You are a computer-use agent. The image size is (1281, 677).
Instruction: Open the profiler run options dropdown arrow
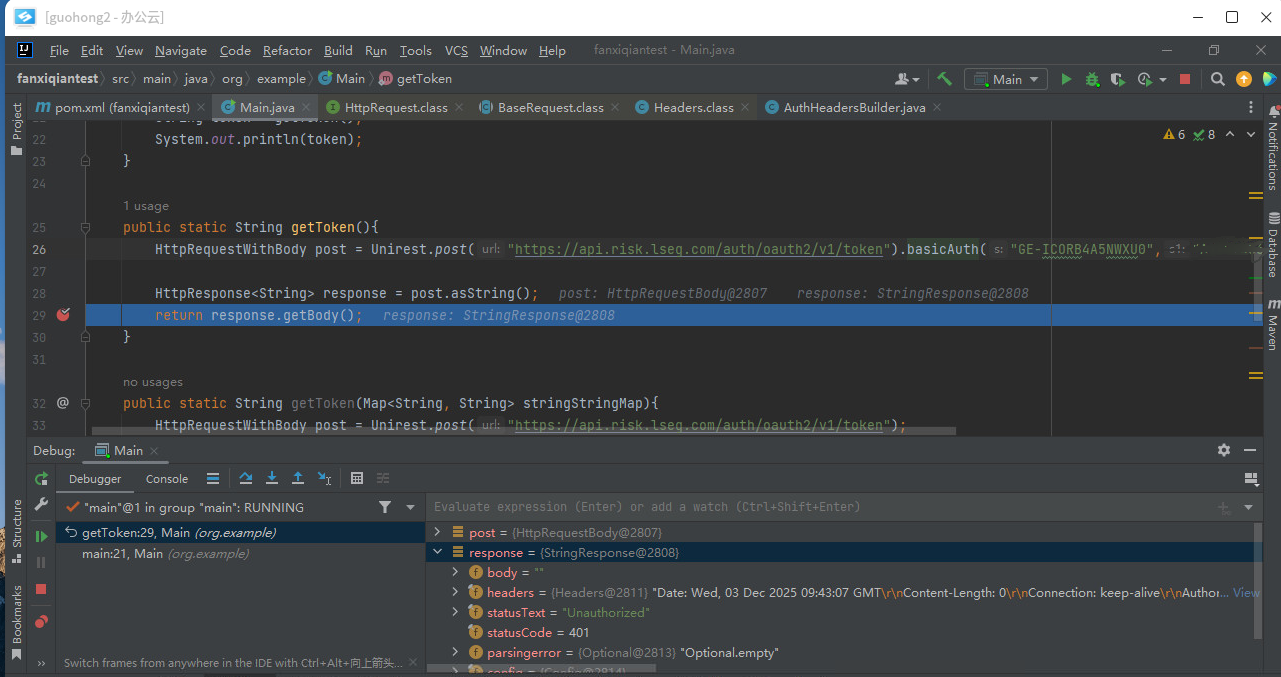pyautogui.click(x=1164, y=79)
